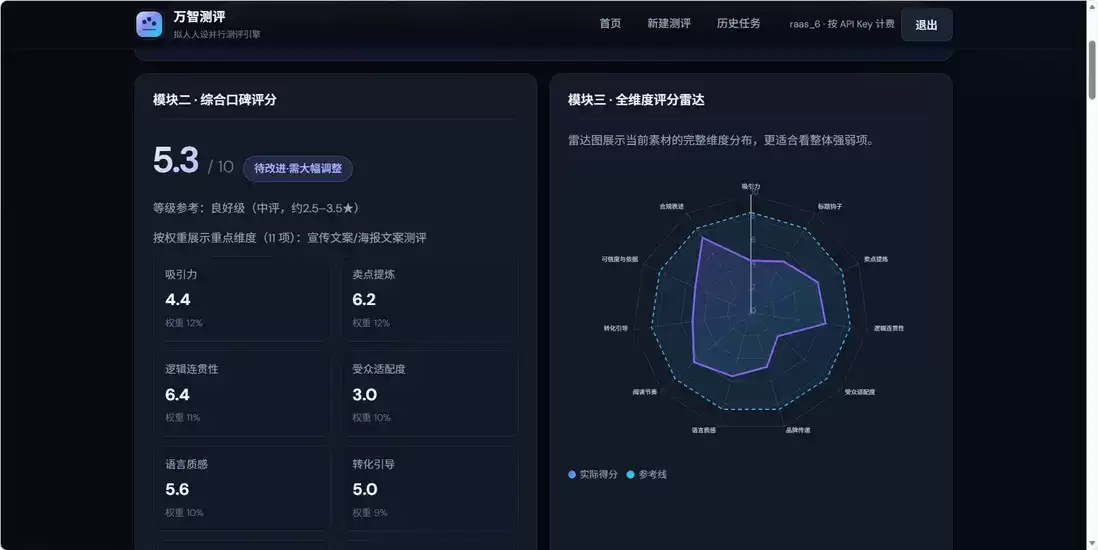Click heading 模块三 · 全维度评分雷达
The height and width of the screenshot is (550, 1098).
(636, 99)
